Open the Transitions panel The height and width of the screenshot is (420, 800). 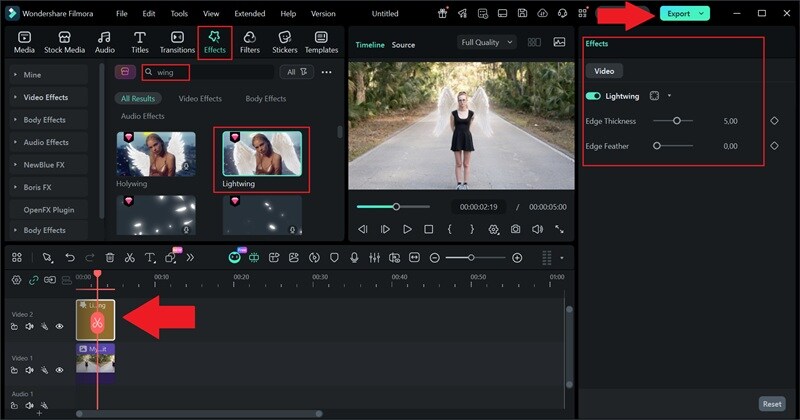tap(177, 42)
